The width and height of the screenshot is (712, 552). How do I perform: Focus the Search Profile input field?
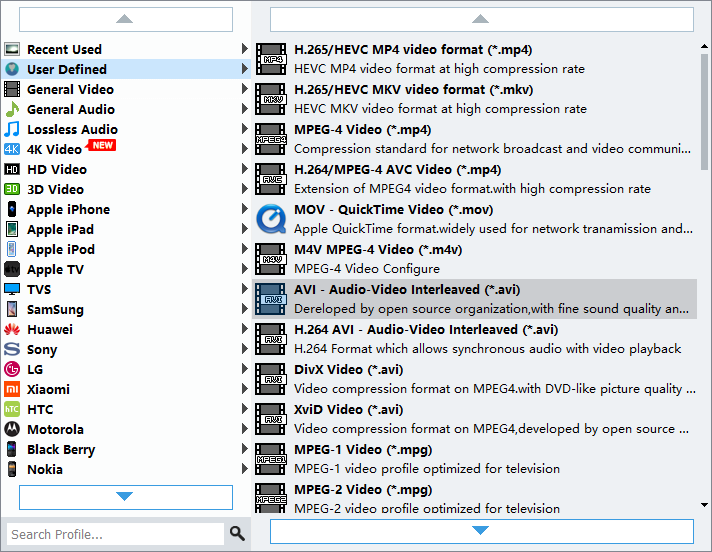115,534
